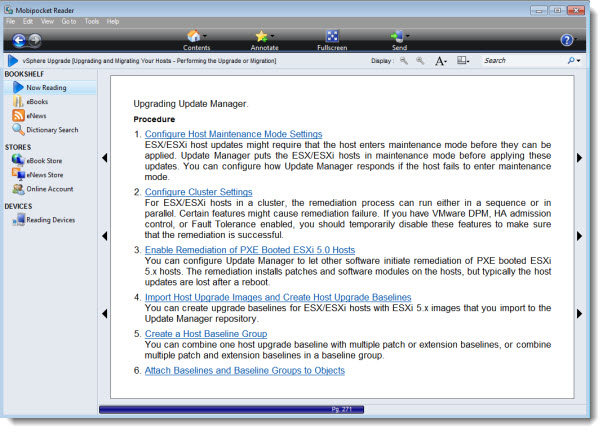Open the Edit menu
This screenshot has width=605, height=433.
pos(28,22)
